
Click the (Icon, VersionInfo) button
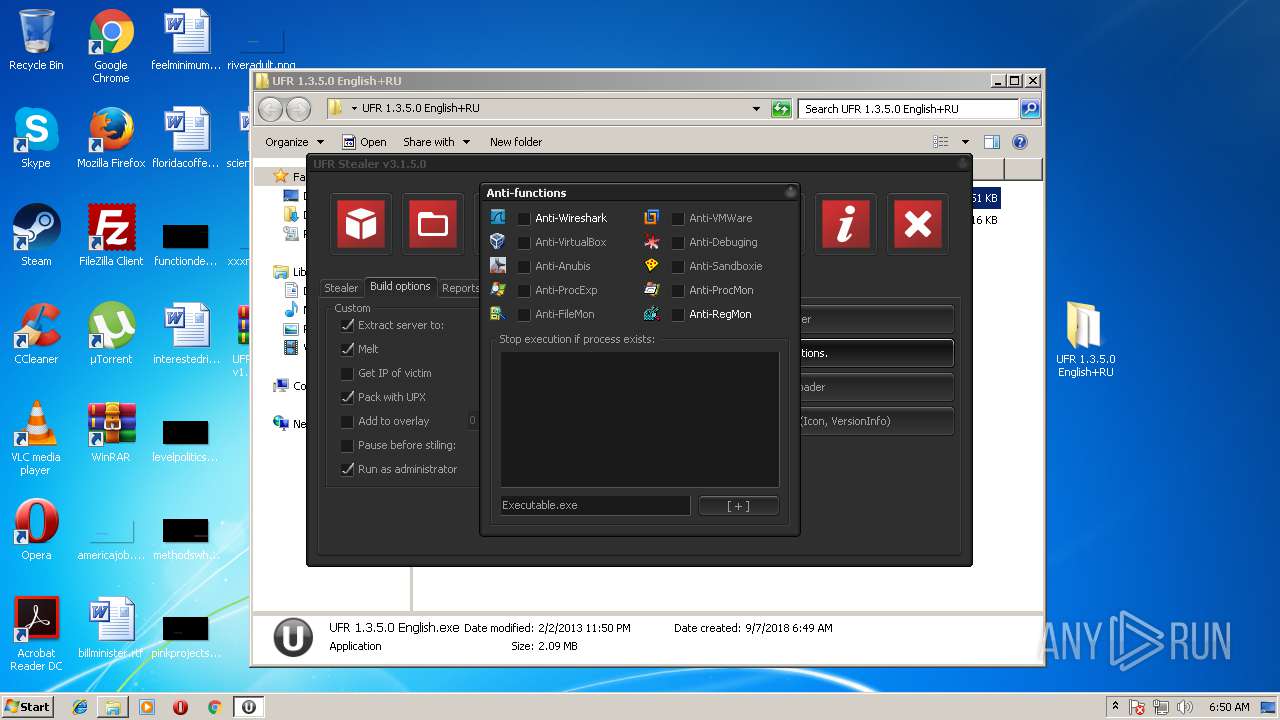pos(876,421)
